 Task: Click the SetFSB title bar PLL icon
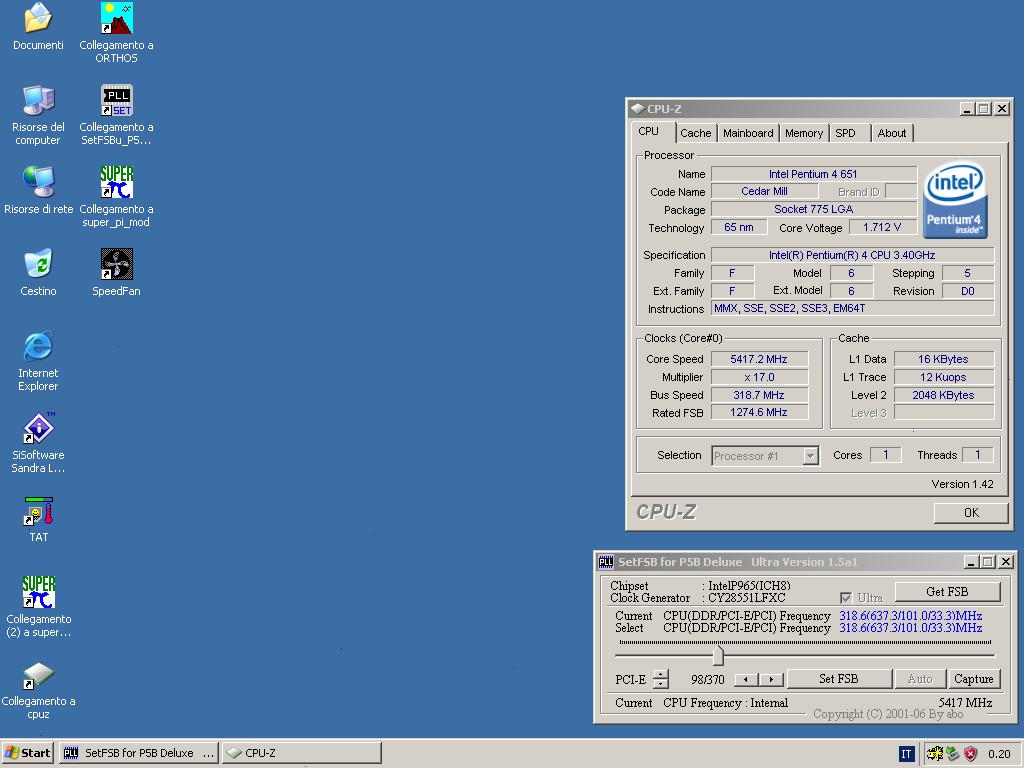pyautogui.click(x=606, y=562)
